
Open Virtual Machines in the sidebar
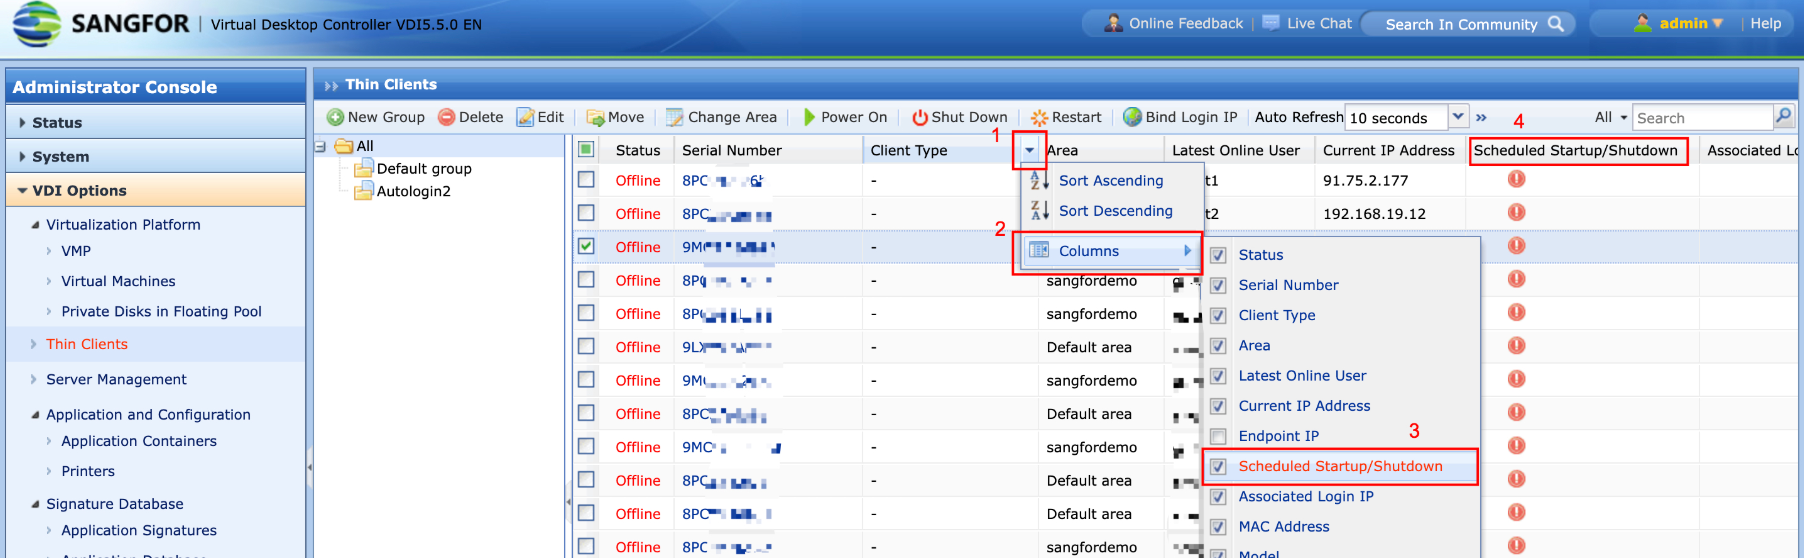(118, 282)
